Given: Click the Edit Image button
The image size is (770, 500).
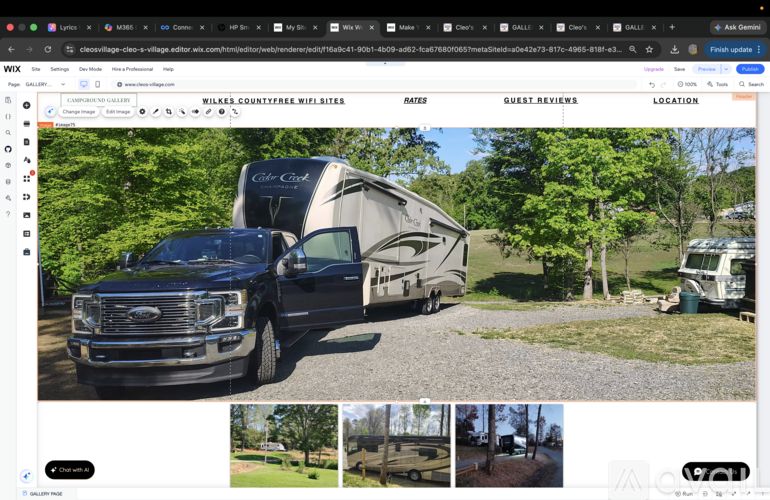Looking at the screenshot, I should pyautogui.click(x=118, y=111).
